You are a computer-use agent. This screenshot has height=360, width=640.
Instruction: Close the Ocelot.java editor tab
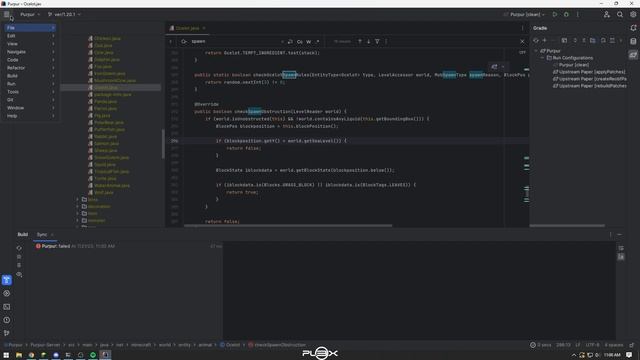point(204,28)
